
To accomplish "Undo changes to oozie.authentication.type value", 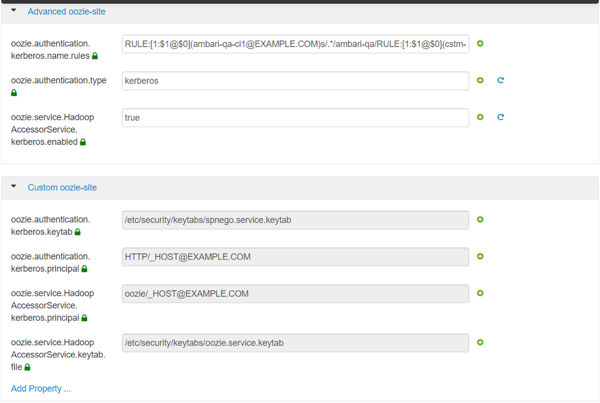I will pos(501,80).
